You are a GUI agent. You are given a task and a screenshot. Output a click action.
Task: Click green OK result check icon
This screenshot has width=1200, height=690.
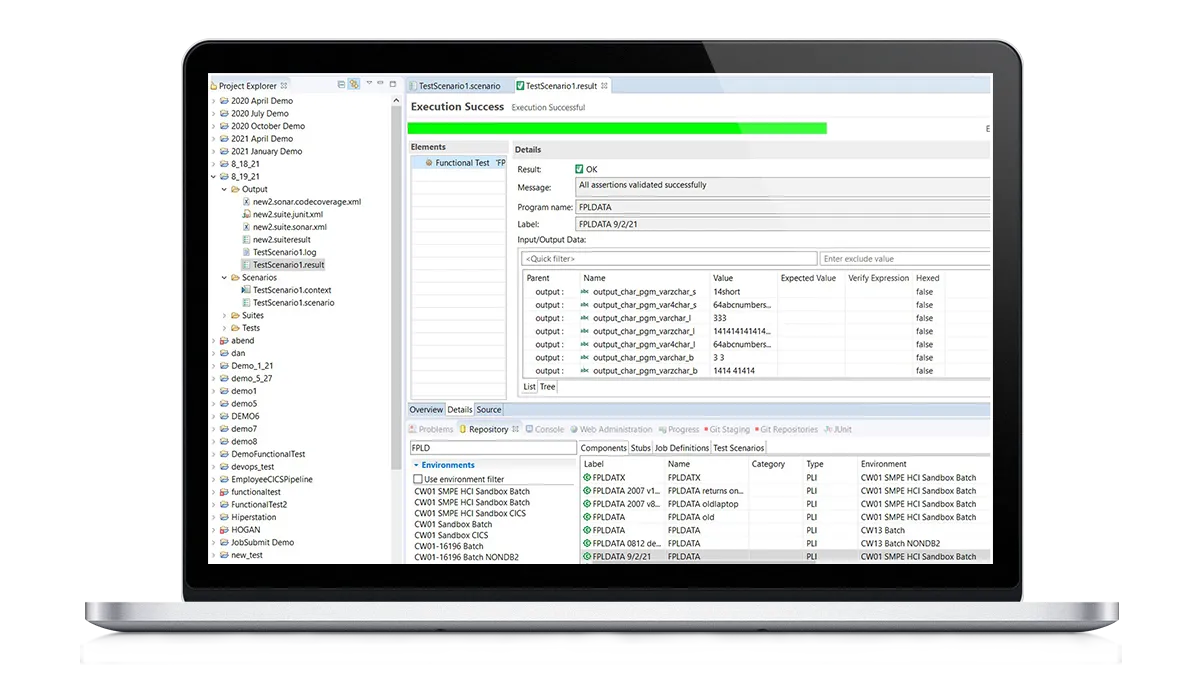pos(579,169)
